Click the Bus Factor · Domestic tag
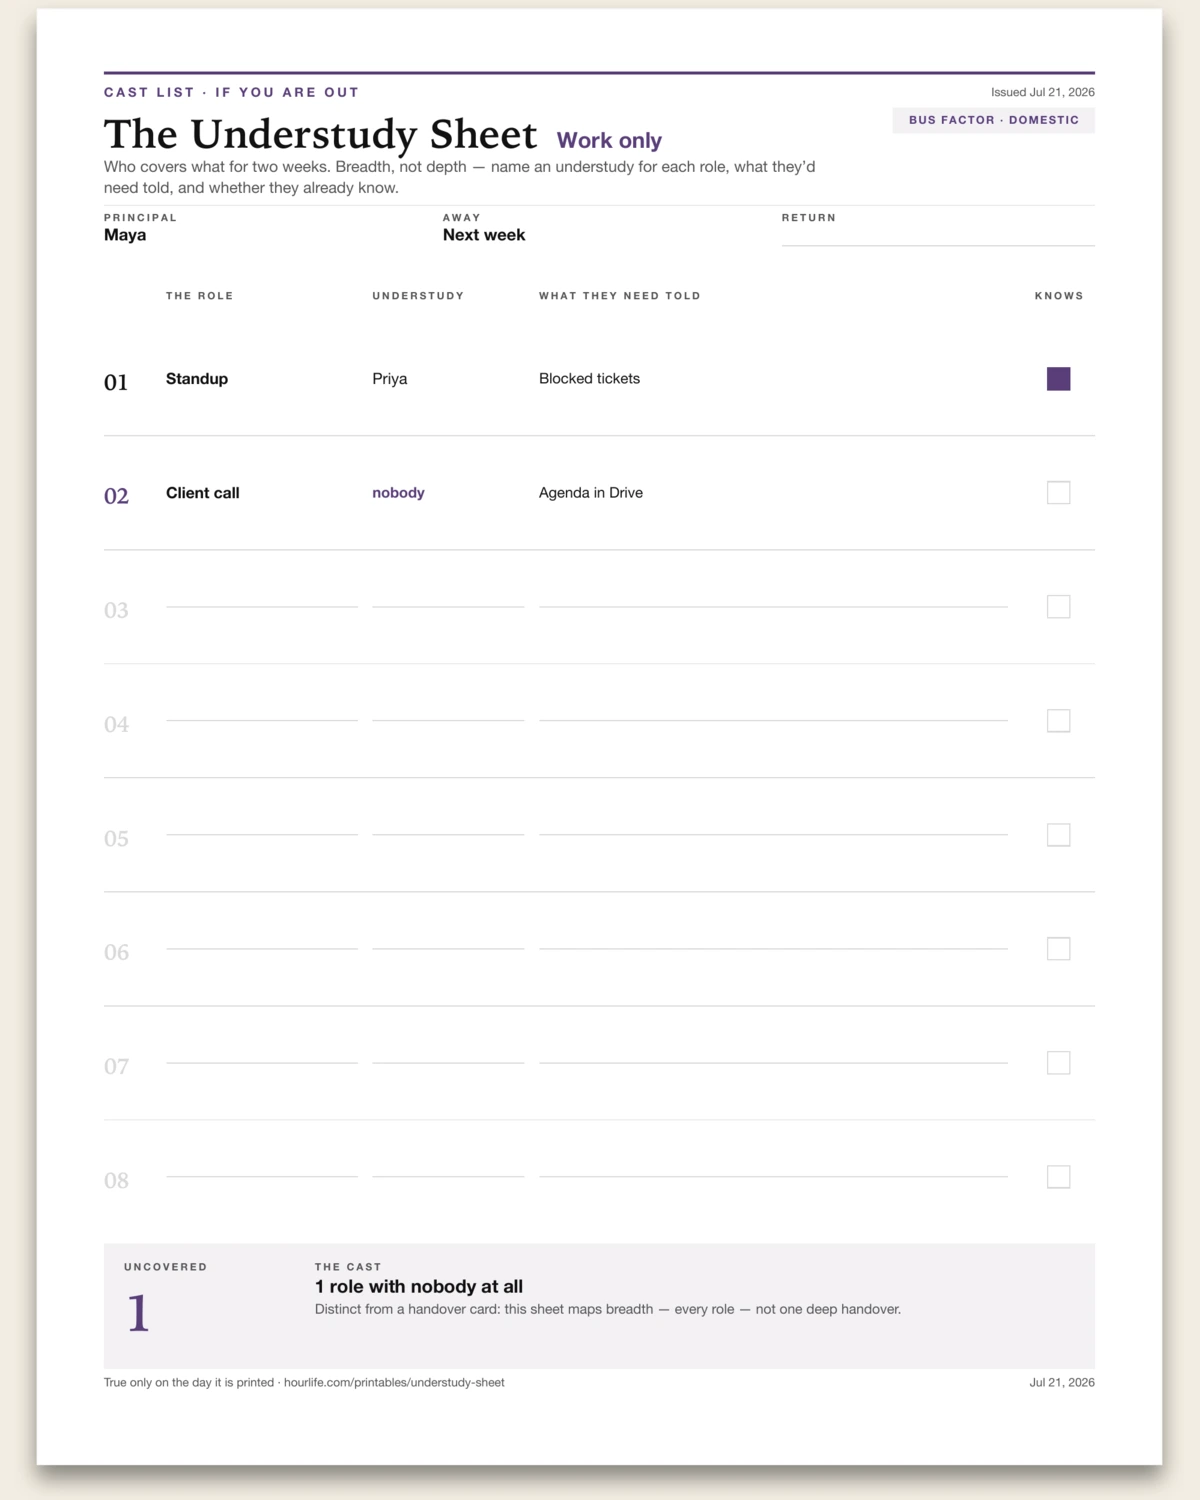1200x1500 pixels. tap(994, 120)
